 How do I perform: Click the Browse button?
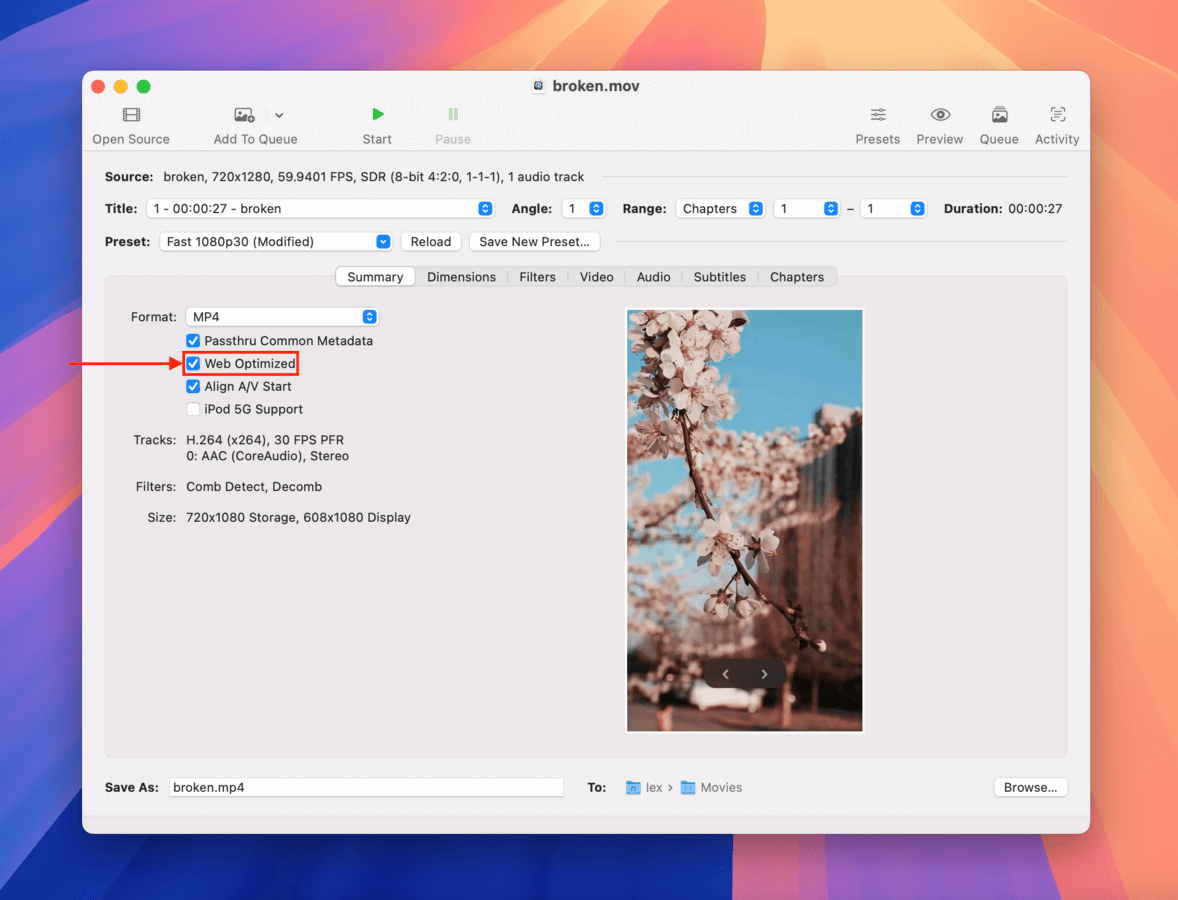(1030, 787)
